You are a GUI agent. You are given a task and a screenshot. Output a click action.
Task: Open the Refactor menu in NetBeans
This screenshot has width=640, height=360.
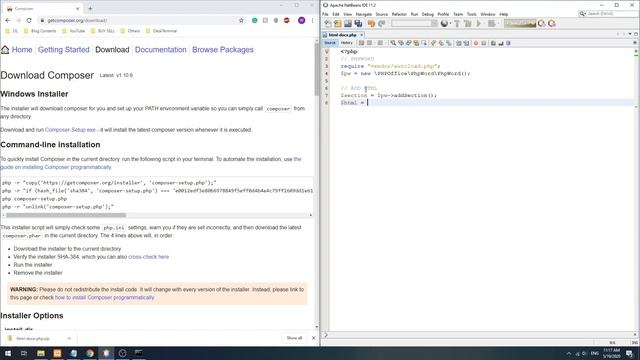pyautogui.click(x=399, y=14)
